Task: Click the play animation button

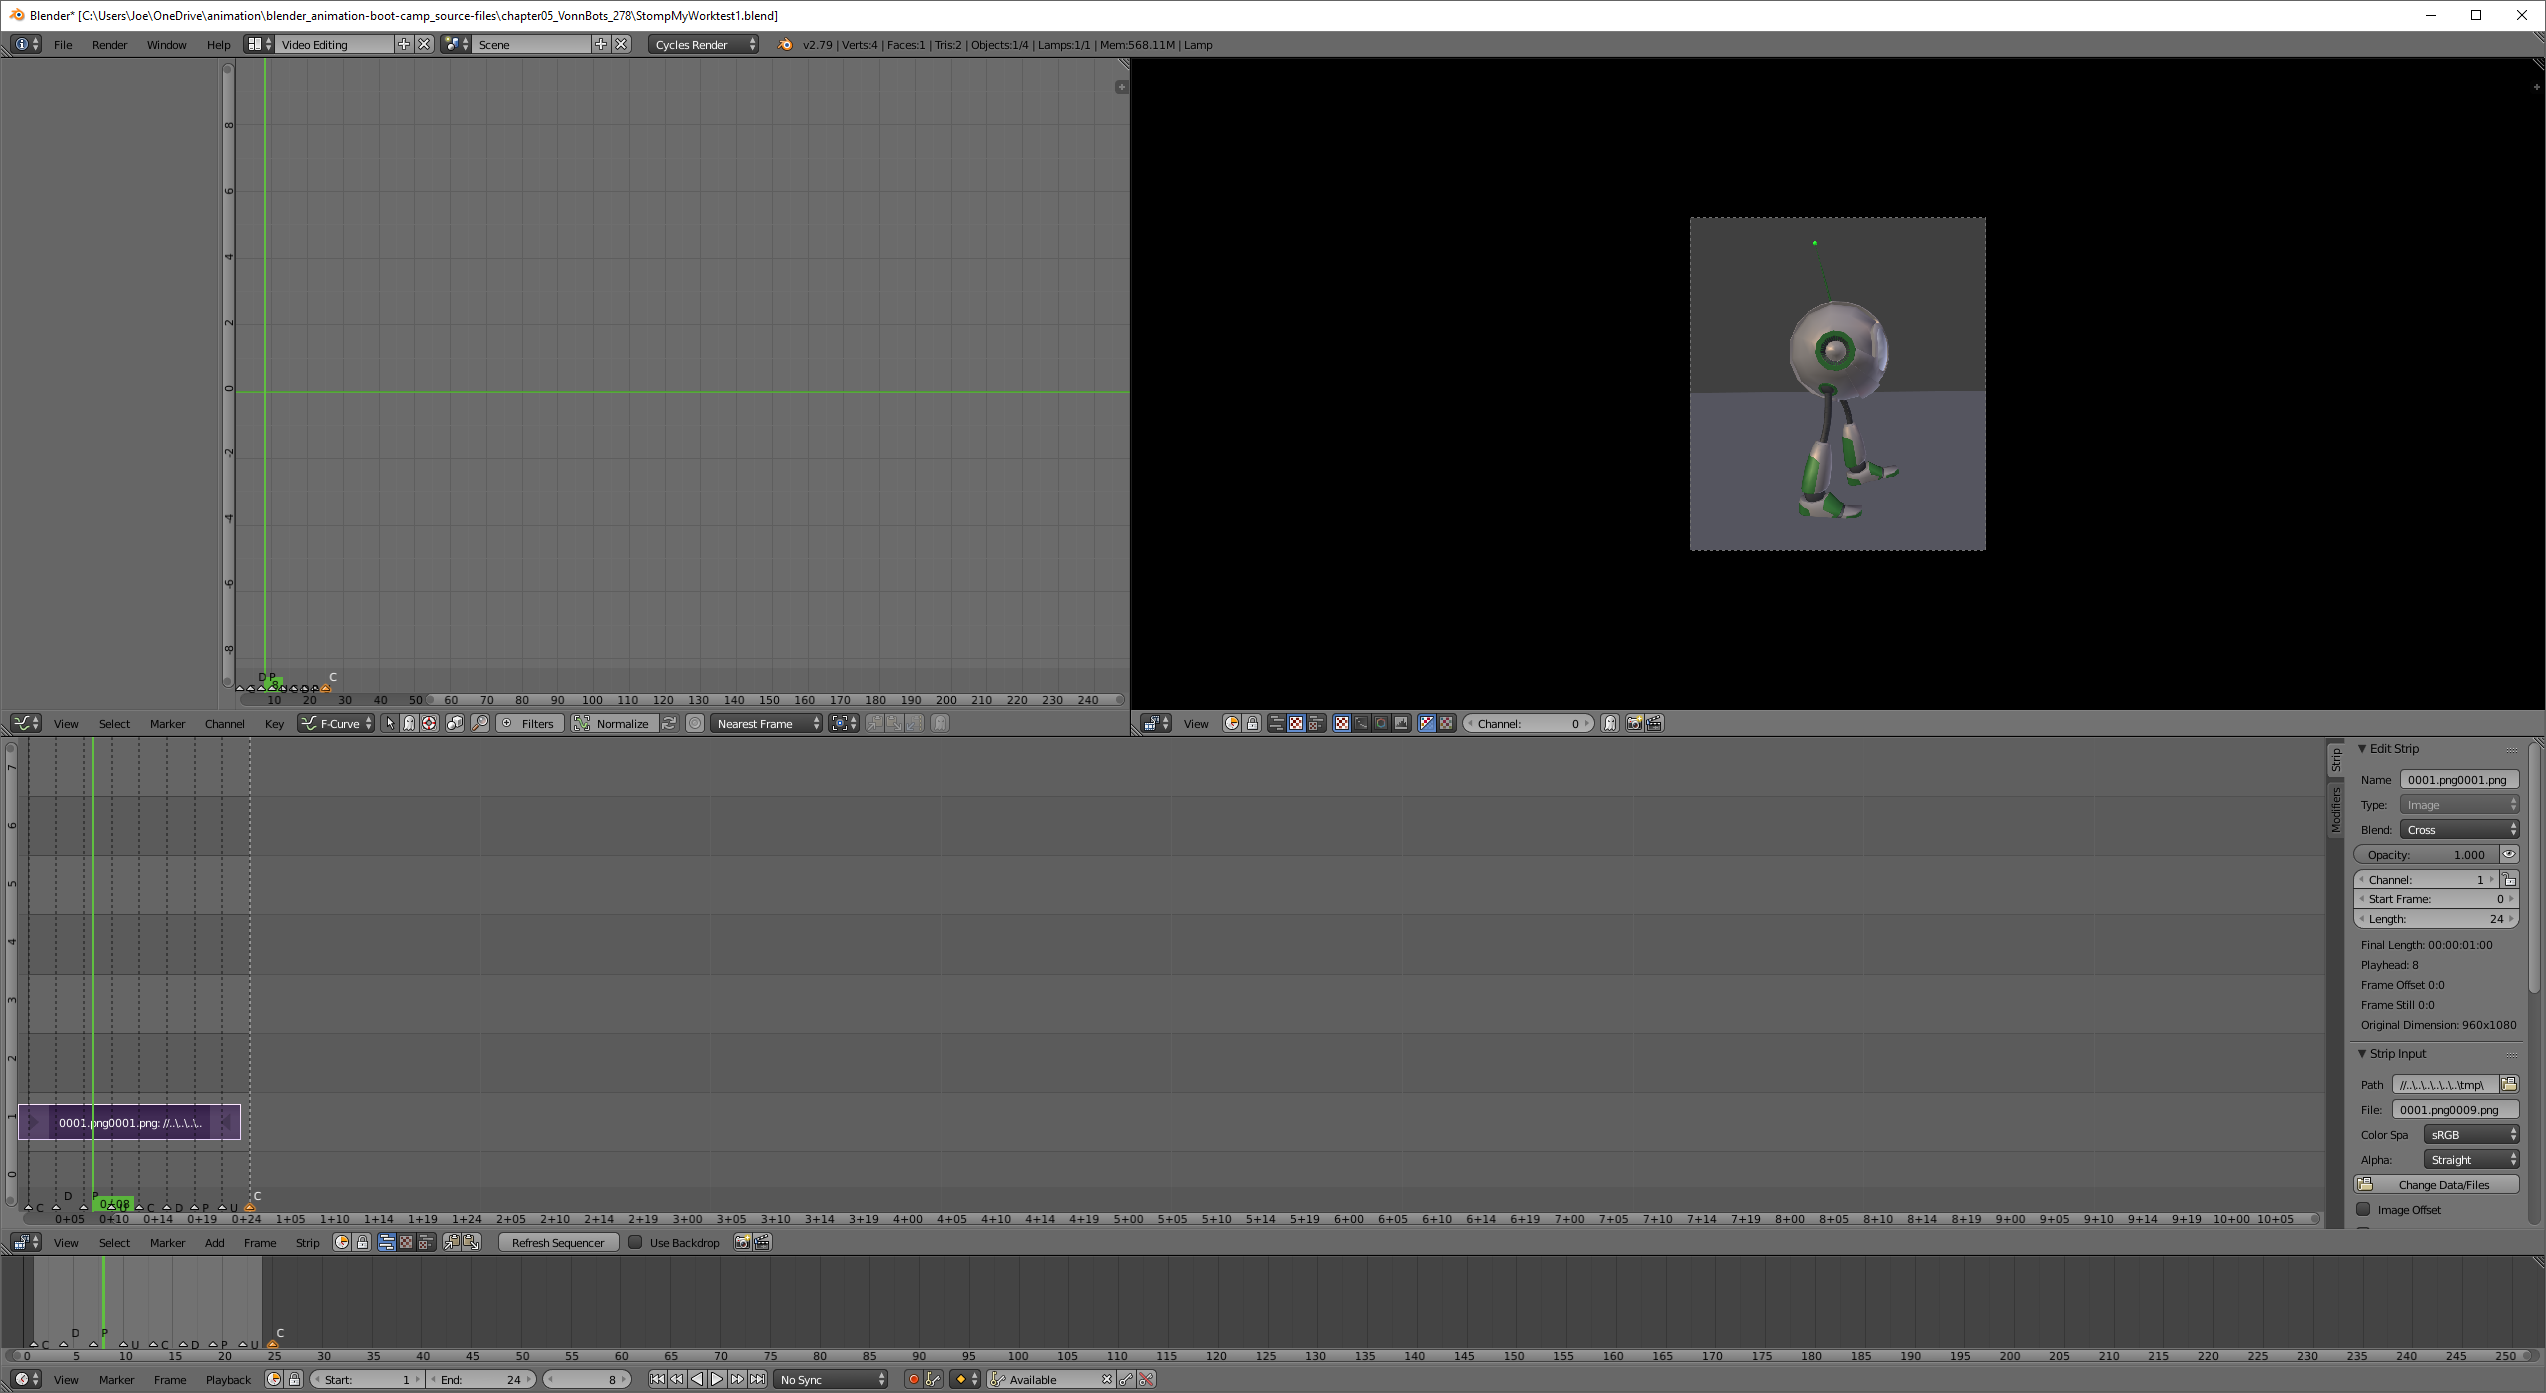Action: 717,1379
